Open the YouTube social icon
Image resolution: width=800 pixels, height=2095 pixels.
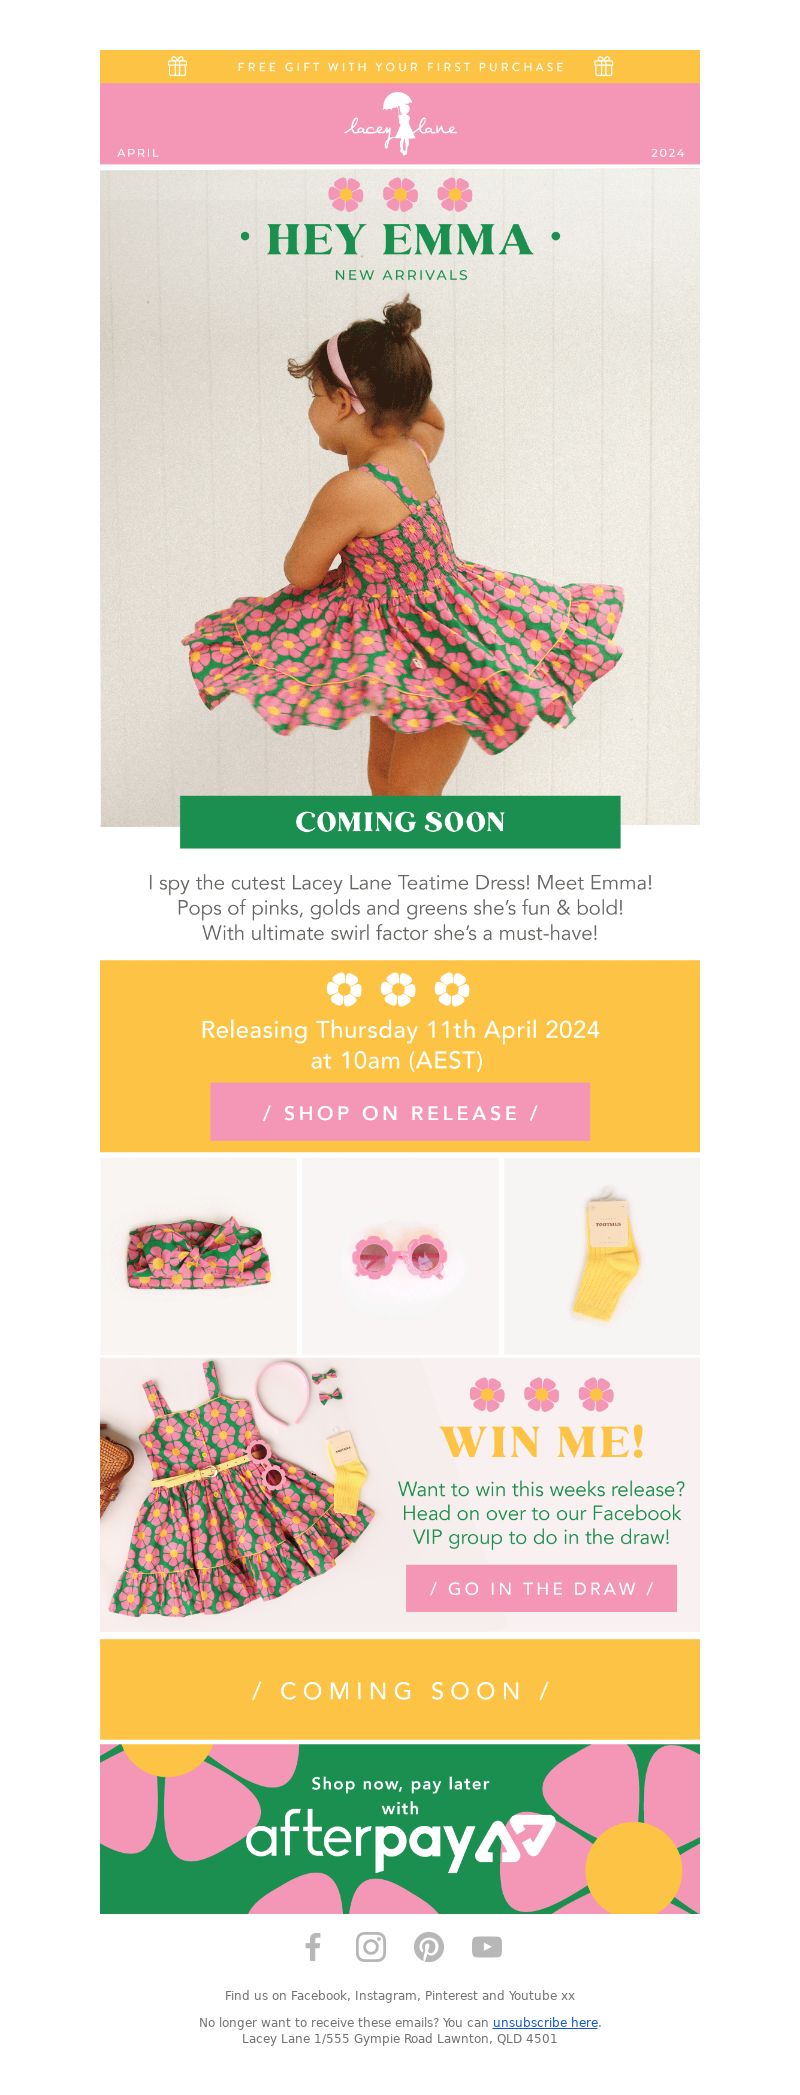[x=487, y=1947]
